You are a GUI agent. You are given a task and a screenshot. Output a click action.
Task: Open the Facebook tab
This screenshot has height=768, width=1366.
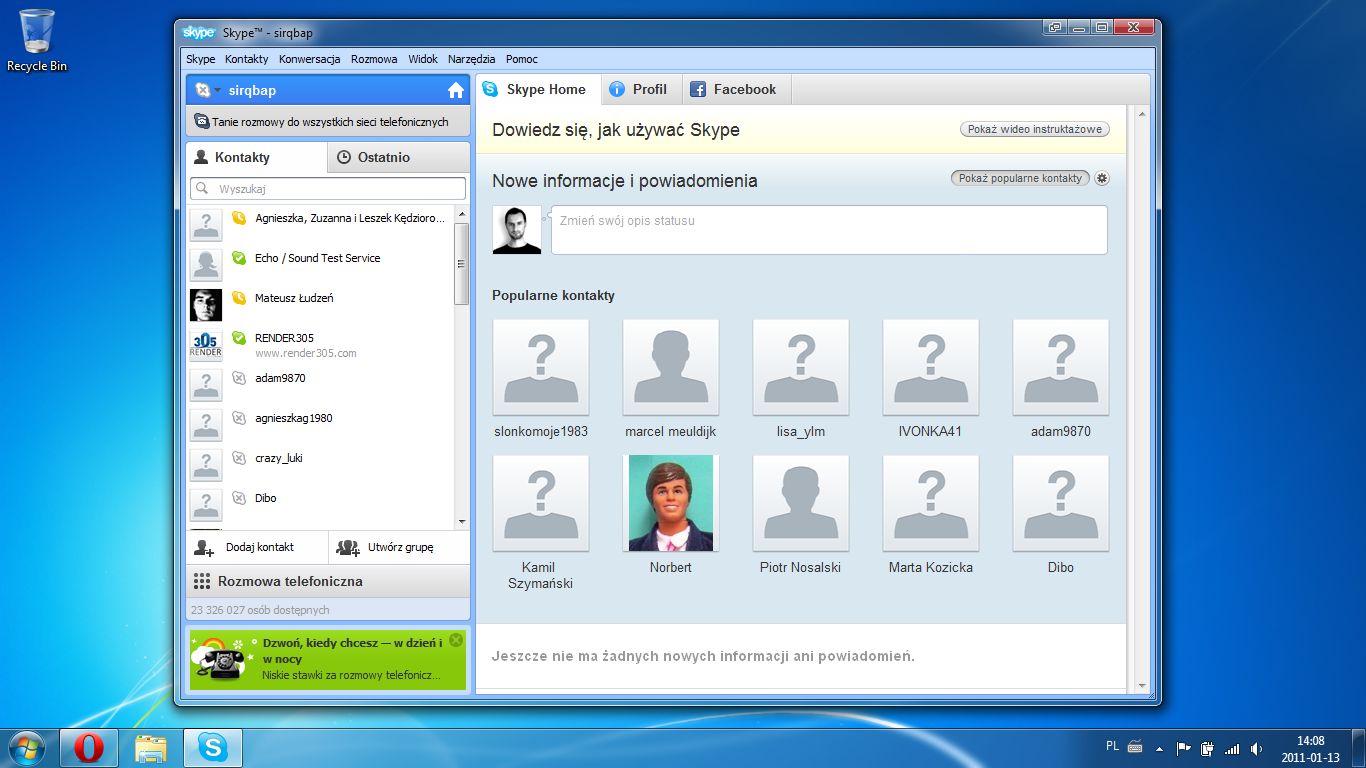pyautogui.click(x=736, y=89)
